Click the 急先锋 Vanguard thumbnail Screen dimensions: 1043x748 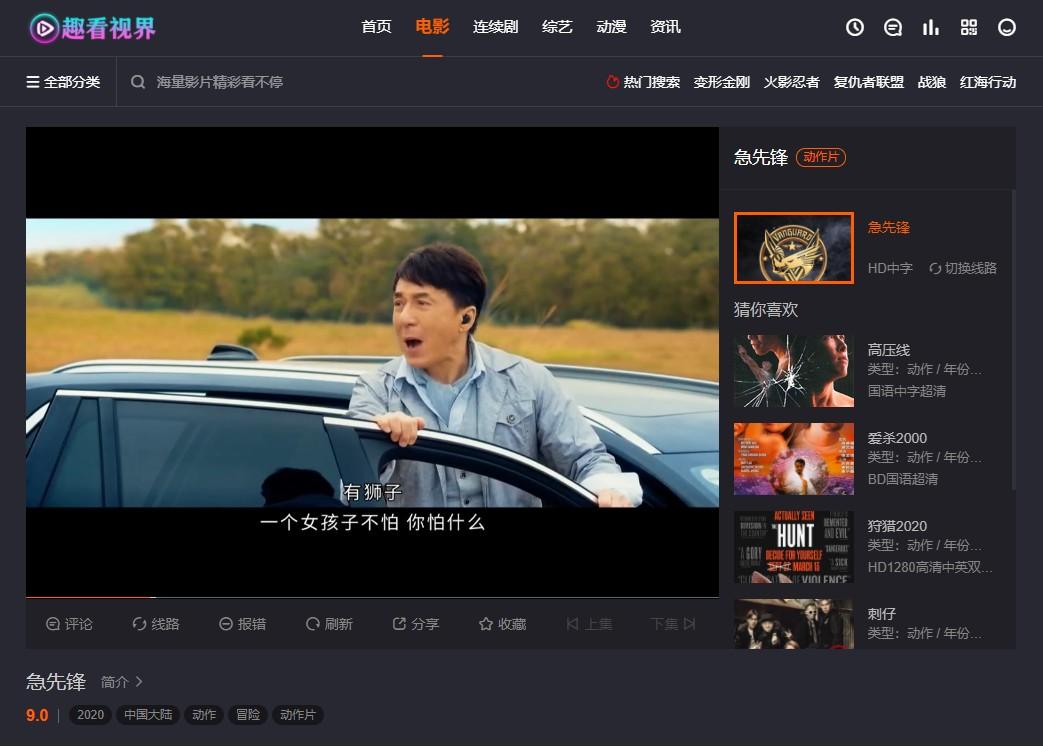tap(794, 248)
